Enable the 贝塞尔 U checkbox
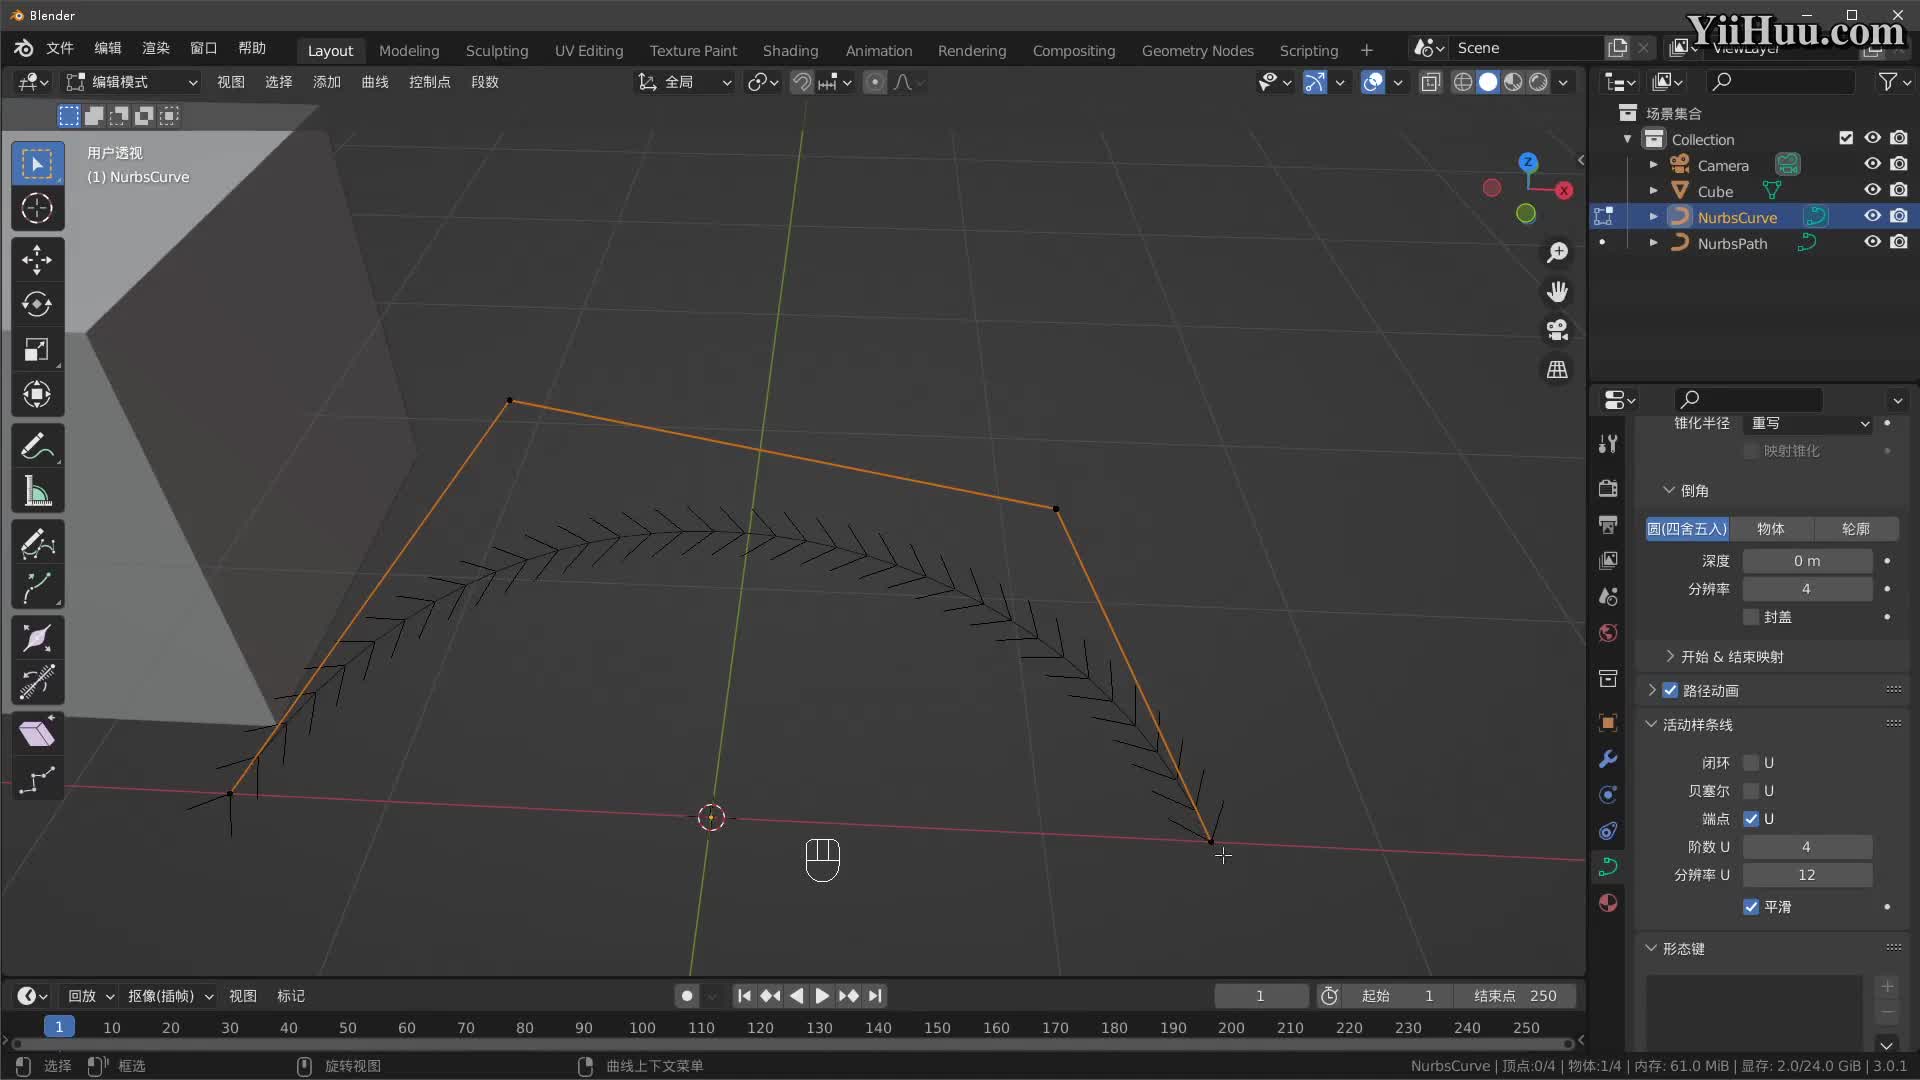This screenshot has height=1080, width=1920. (x=1751, y=791)
